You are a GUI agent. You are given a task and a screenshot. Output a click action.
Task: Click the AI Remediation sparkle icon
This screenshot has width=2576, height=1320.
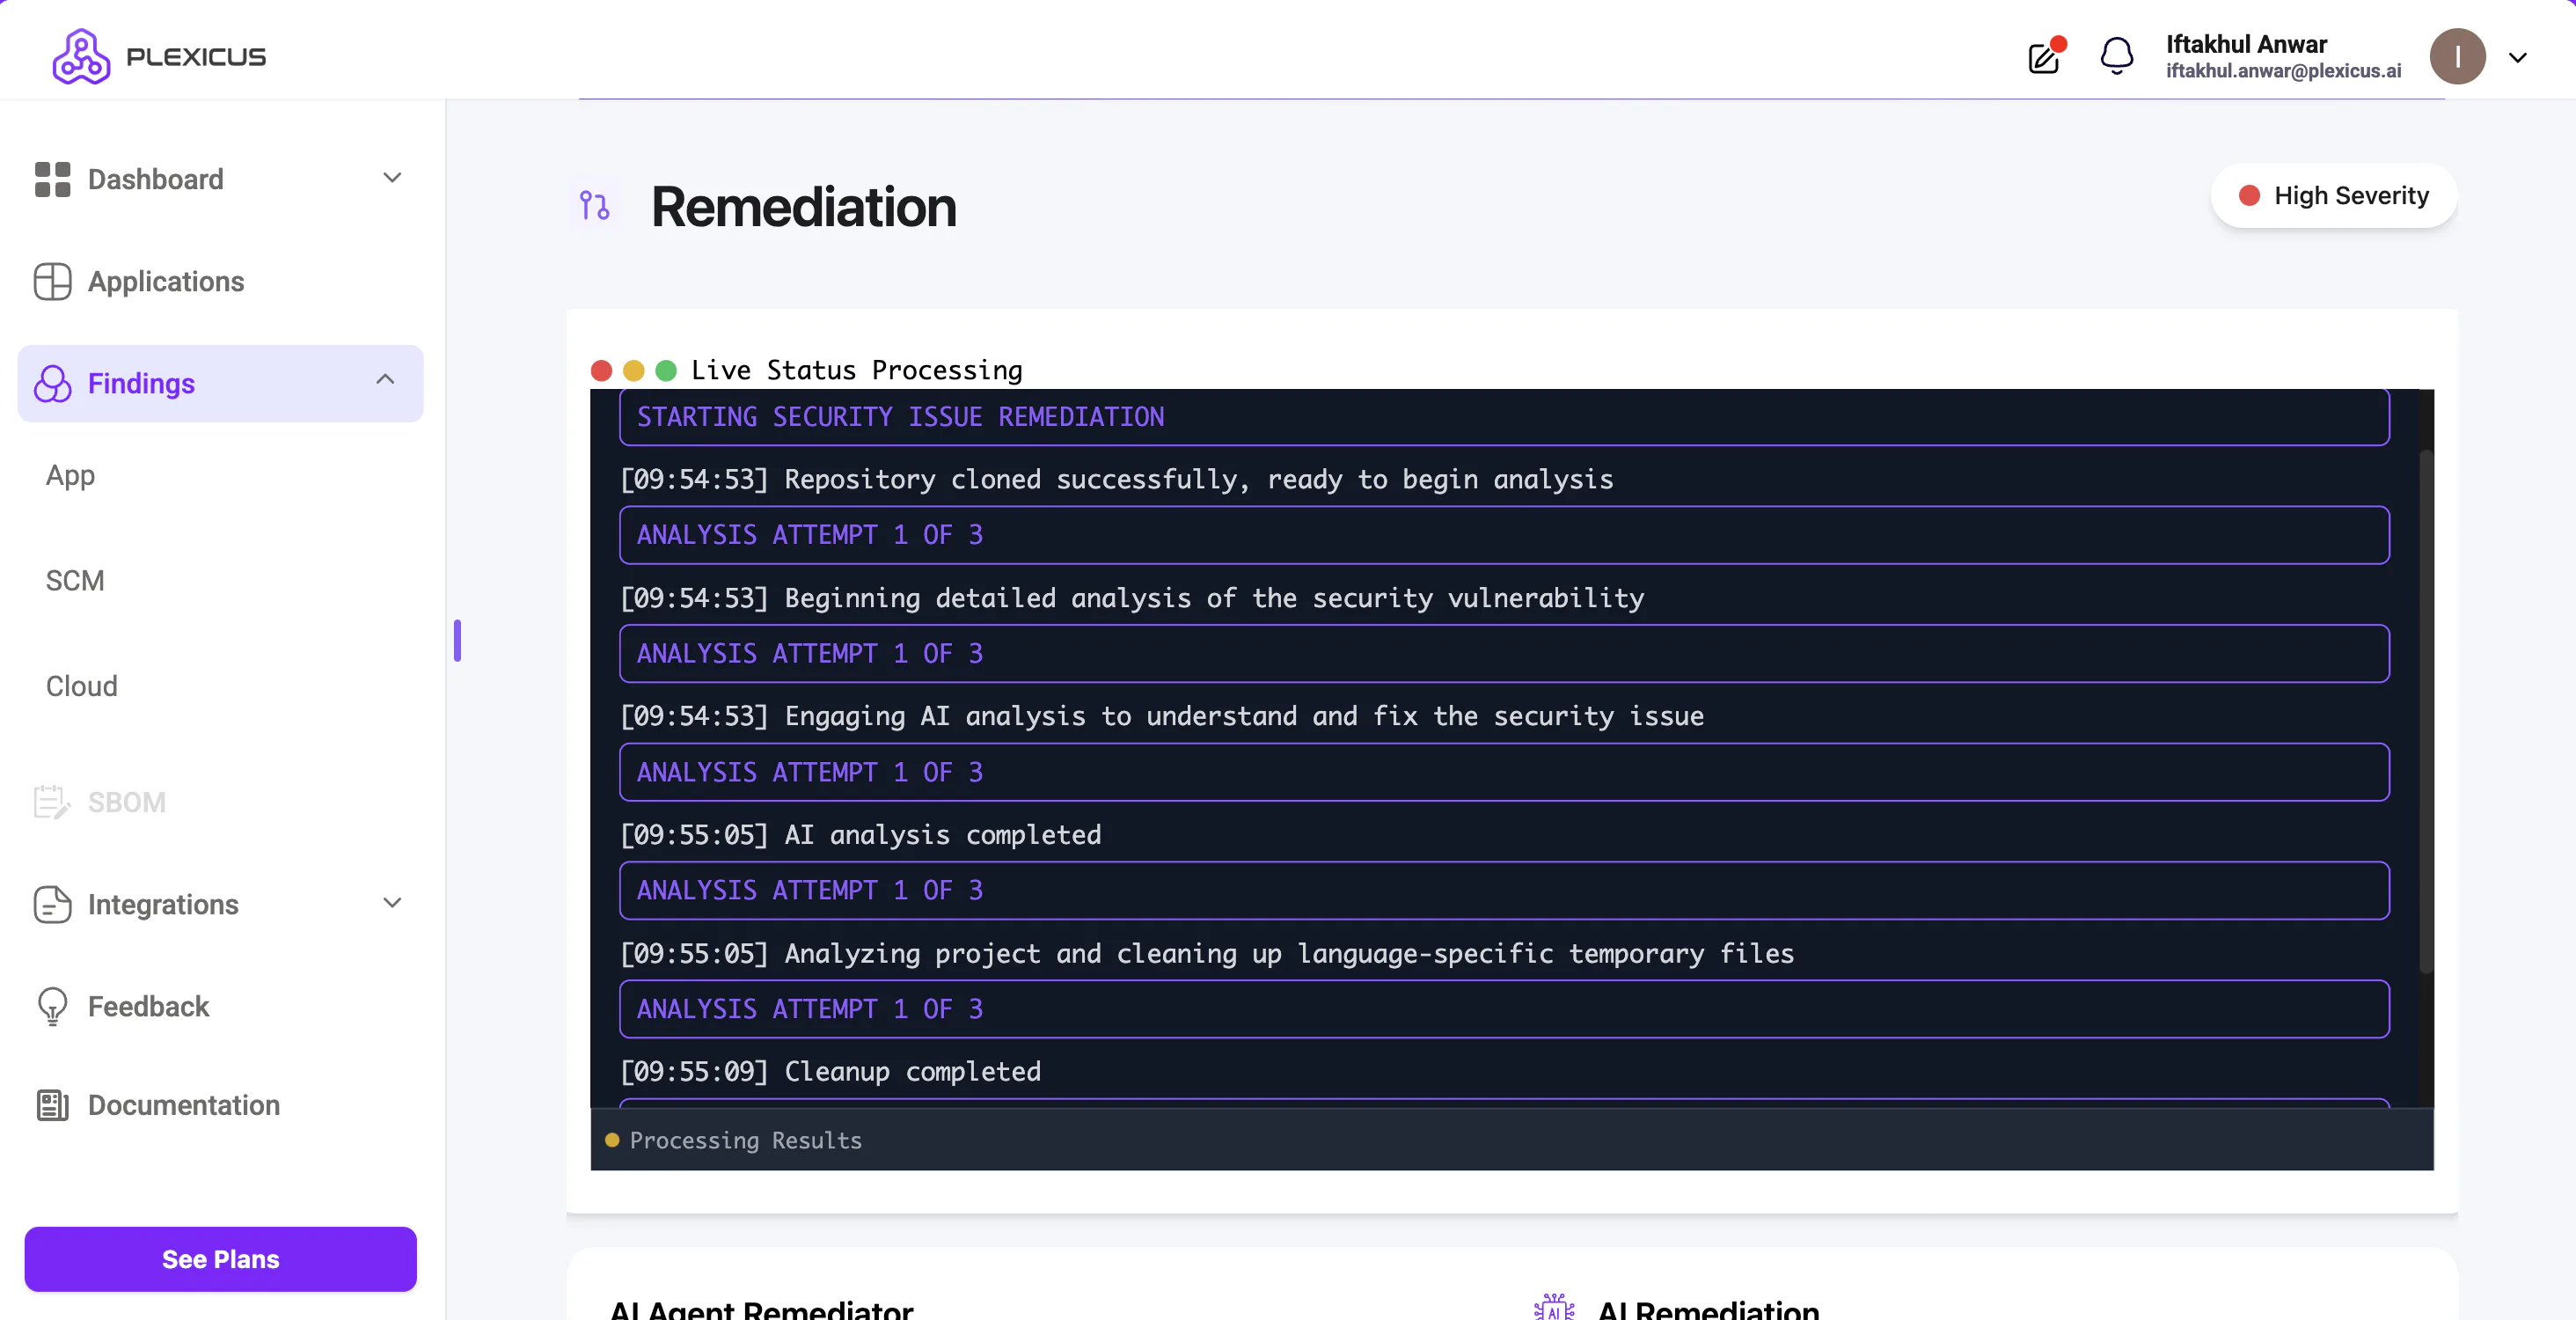[1554, 1306]
